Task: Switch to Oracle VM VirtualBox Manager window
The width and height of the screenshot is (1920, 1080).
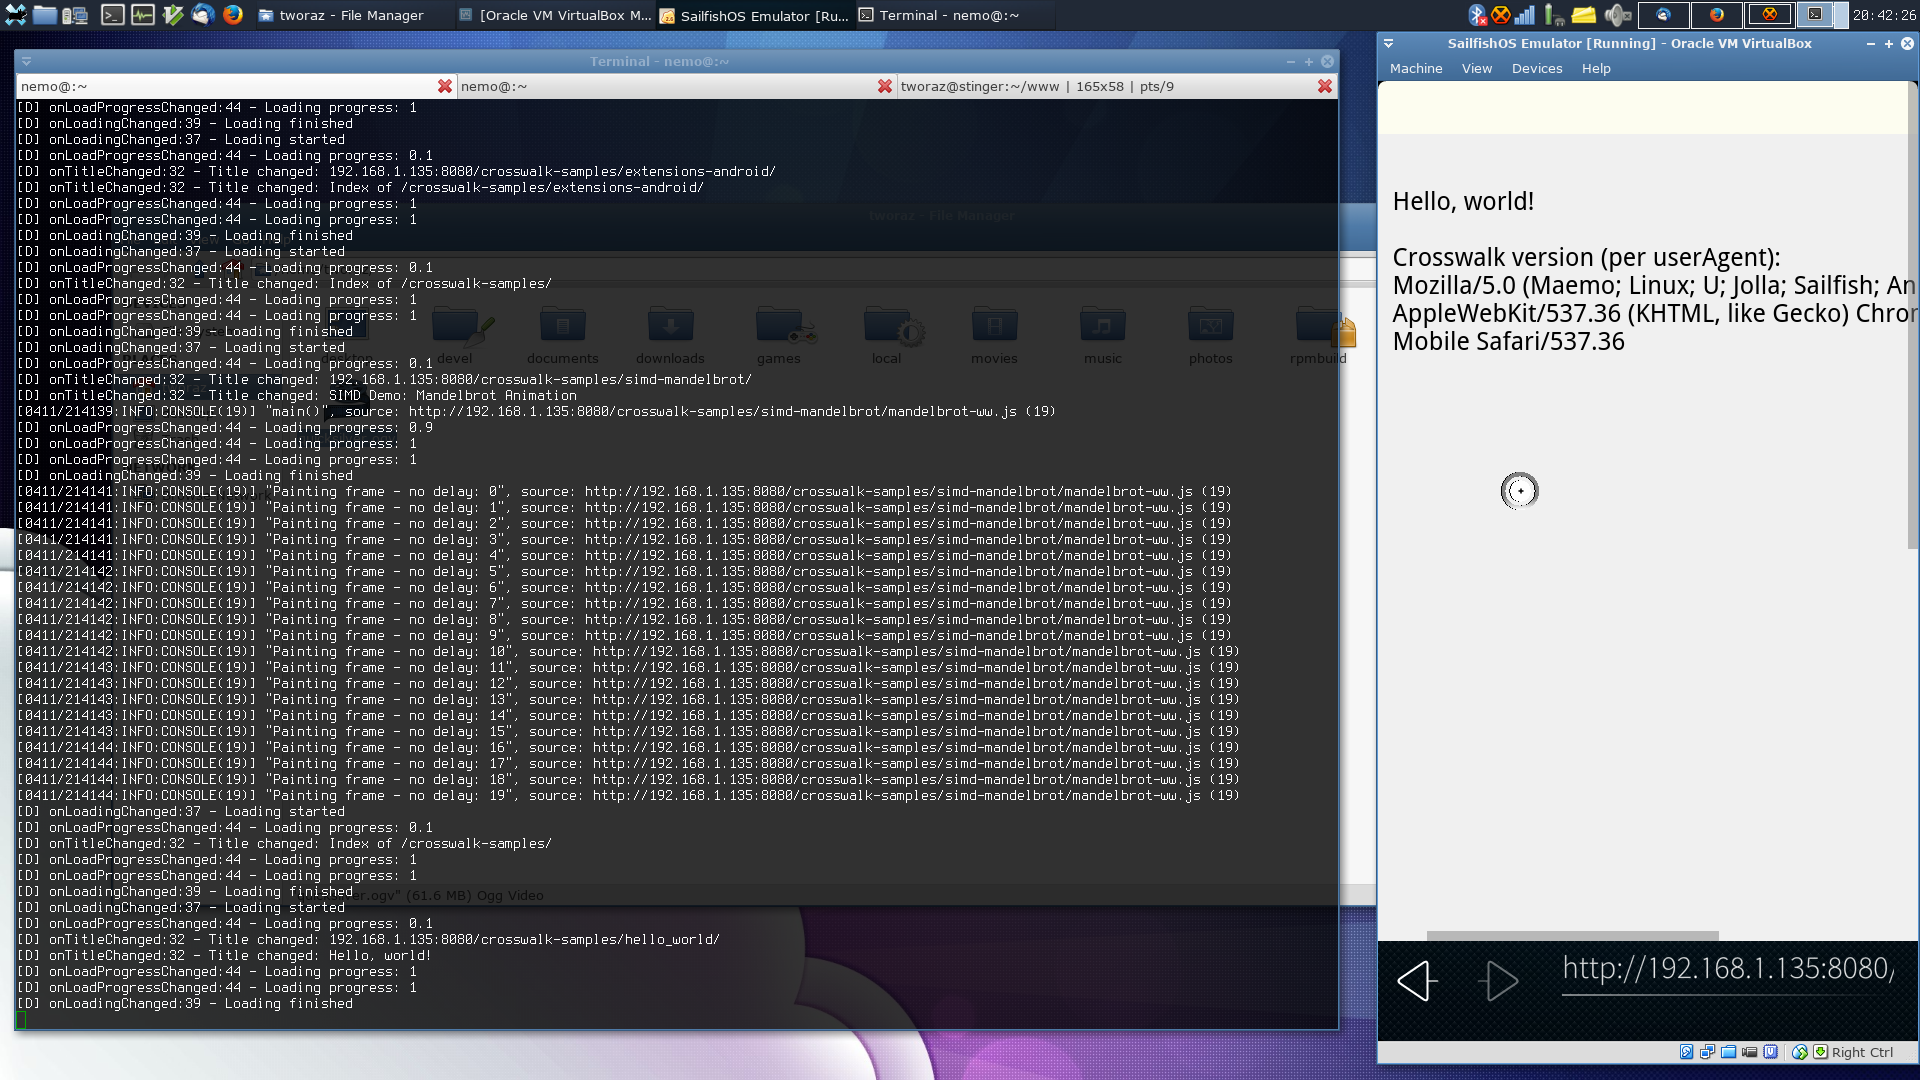Action: click(x=554, y=15)
